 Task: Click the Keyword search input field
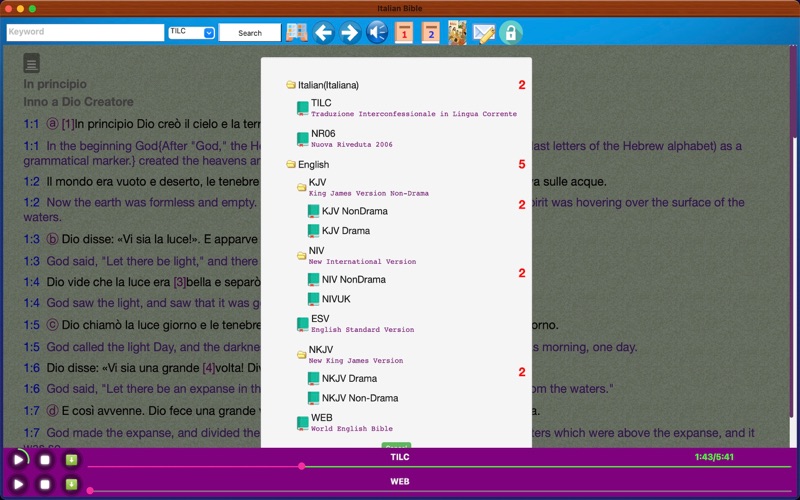[x=85, y=32]
